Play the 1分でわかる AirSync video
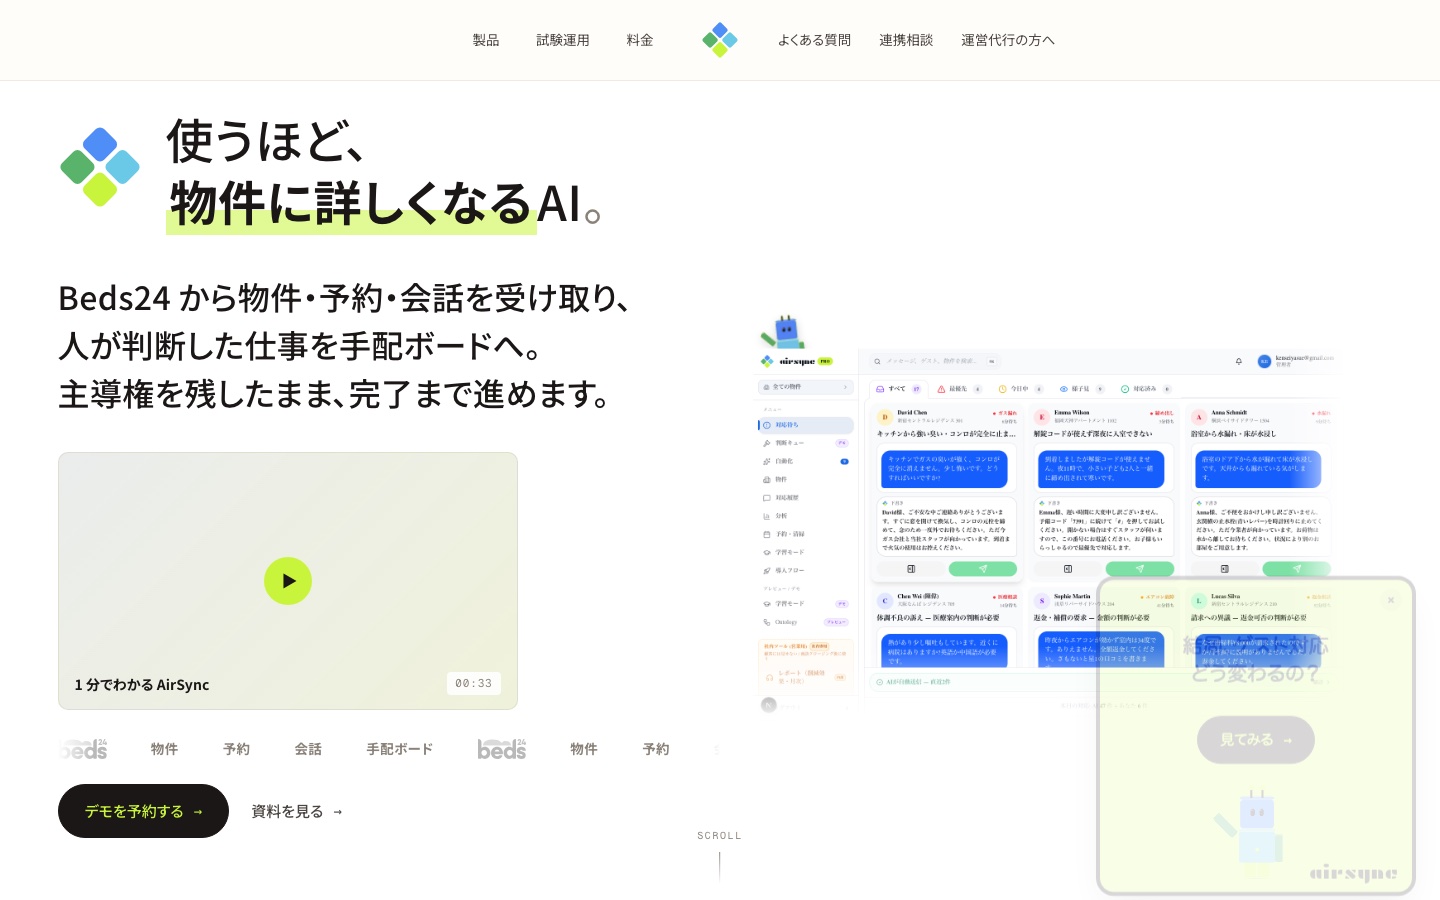 pyautogui.click(x=288, y=581)
